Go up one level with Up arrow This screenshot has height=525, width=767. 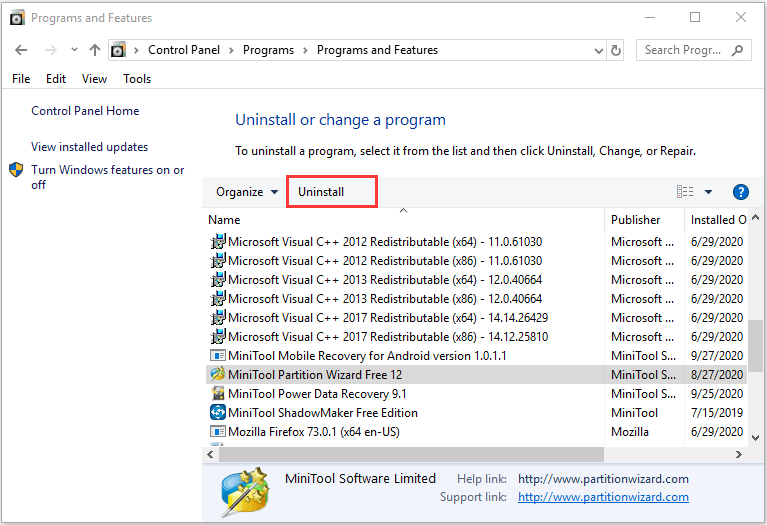coord(95,50)
